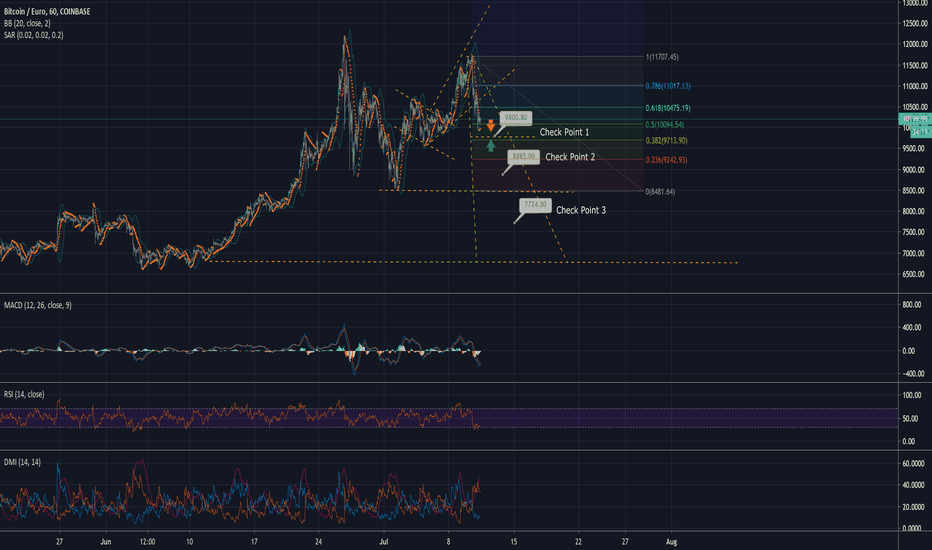The width and height of the screenshot is (932, 550).
Task: Click Fibonacci level 0.618(10475.19) label
Action: tap(668, 108)
